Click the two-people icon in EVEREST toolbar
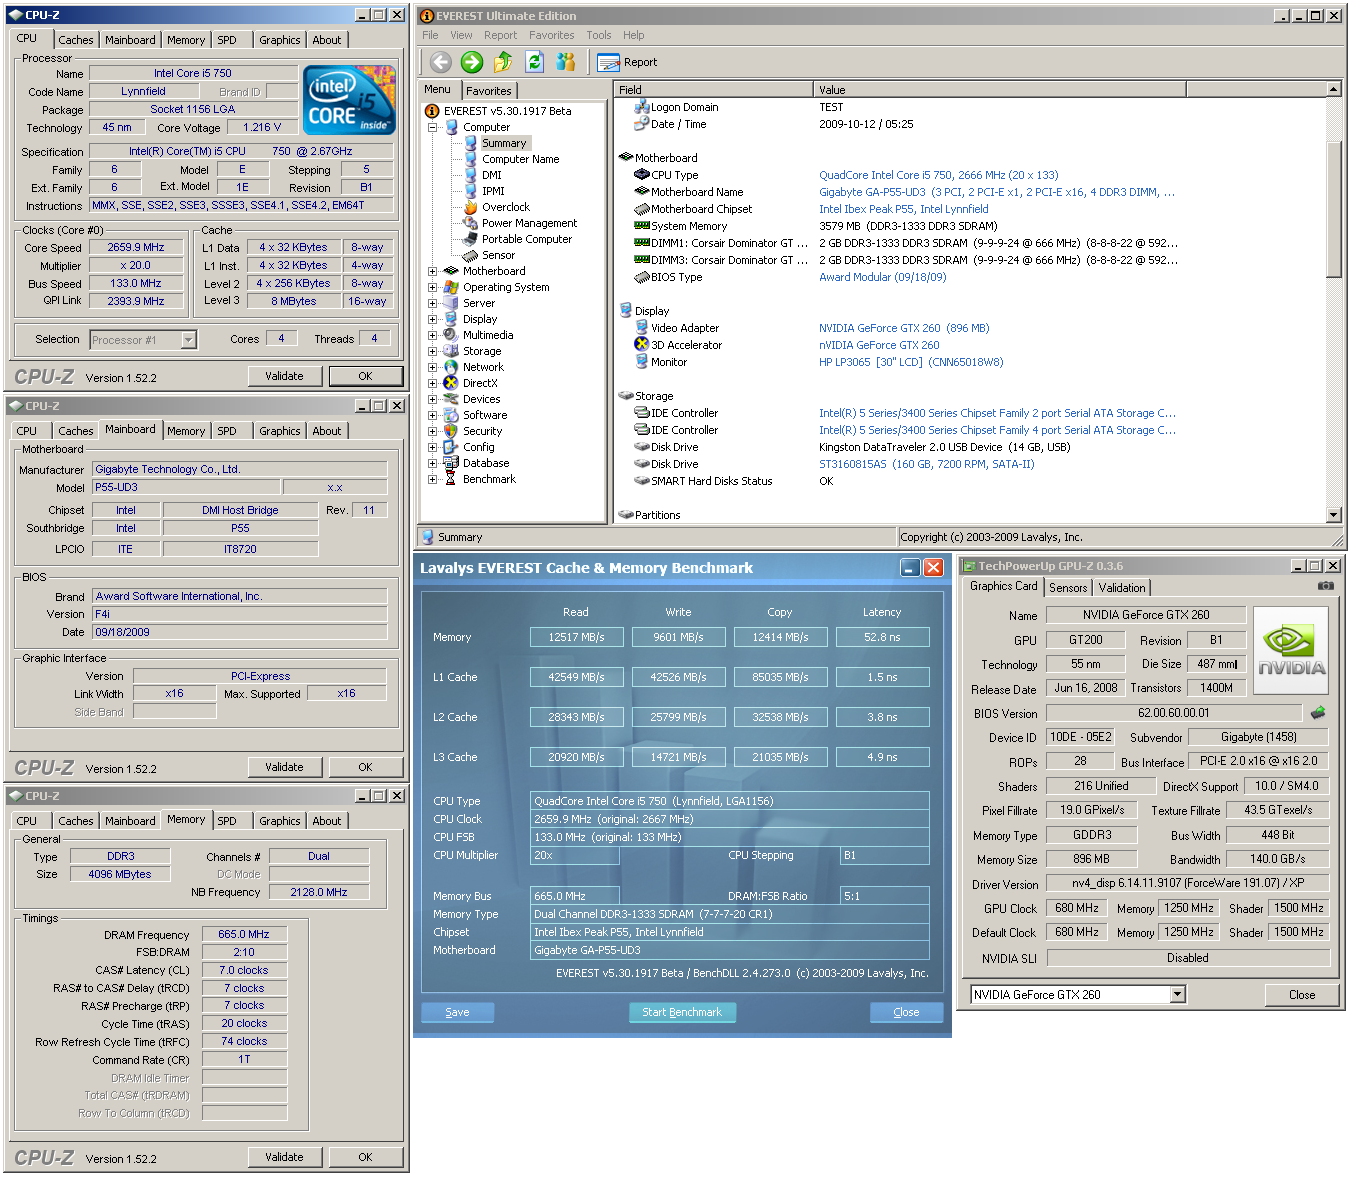 [566, 62]
